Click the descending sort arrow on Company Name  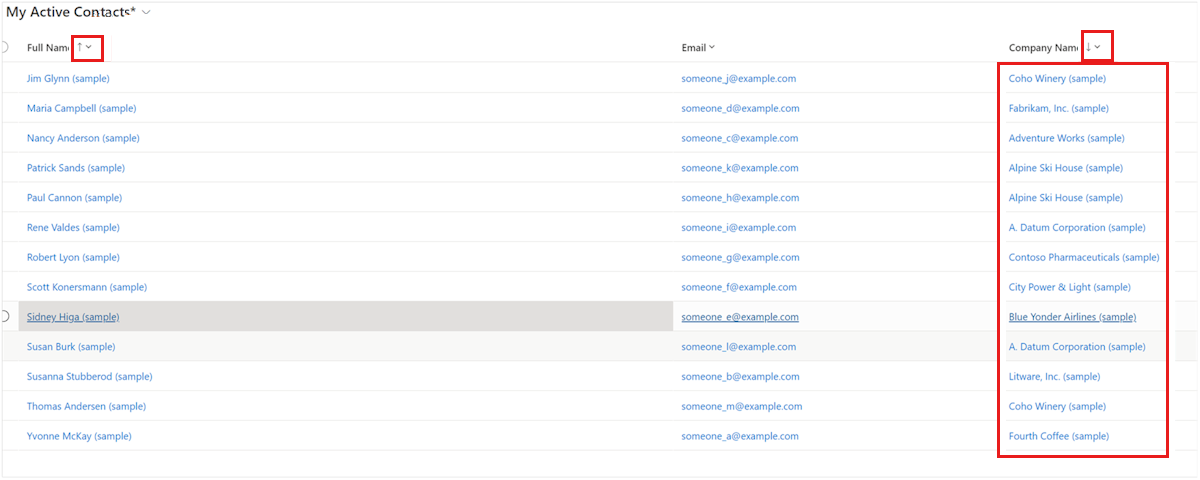(1088, 47)
